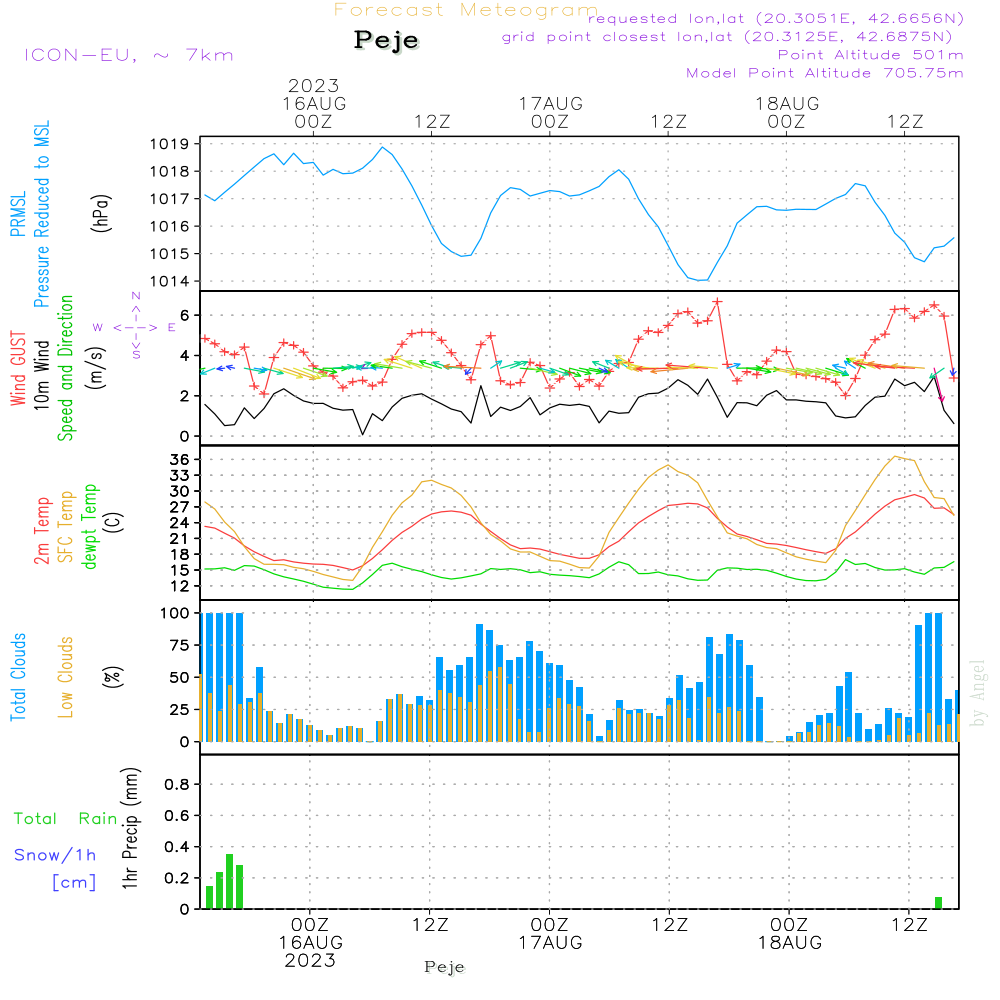Click the orange 'SFC Temp' label
This screenshot has height=1000, width=1000.
click(x=65, y=527)
